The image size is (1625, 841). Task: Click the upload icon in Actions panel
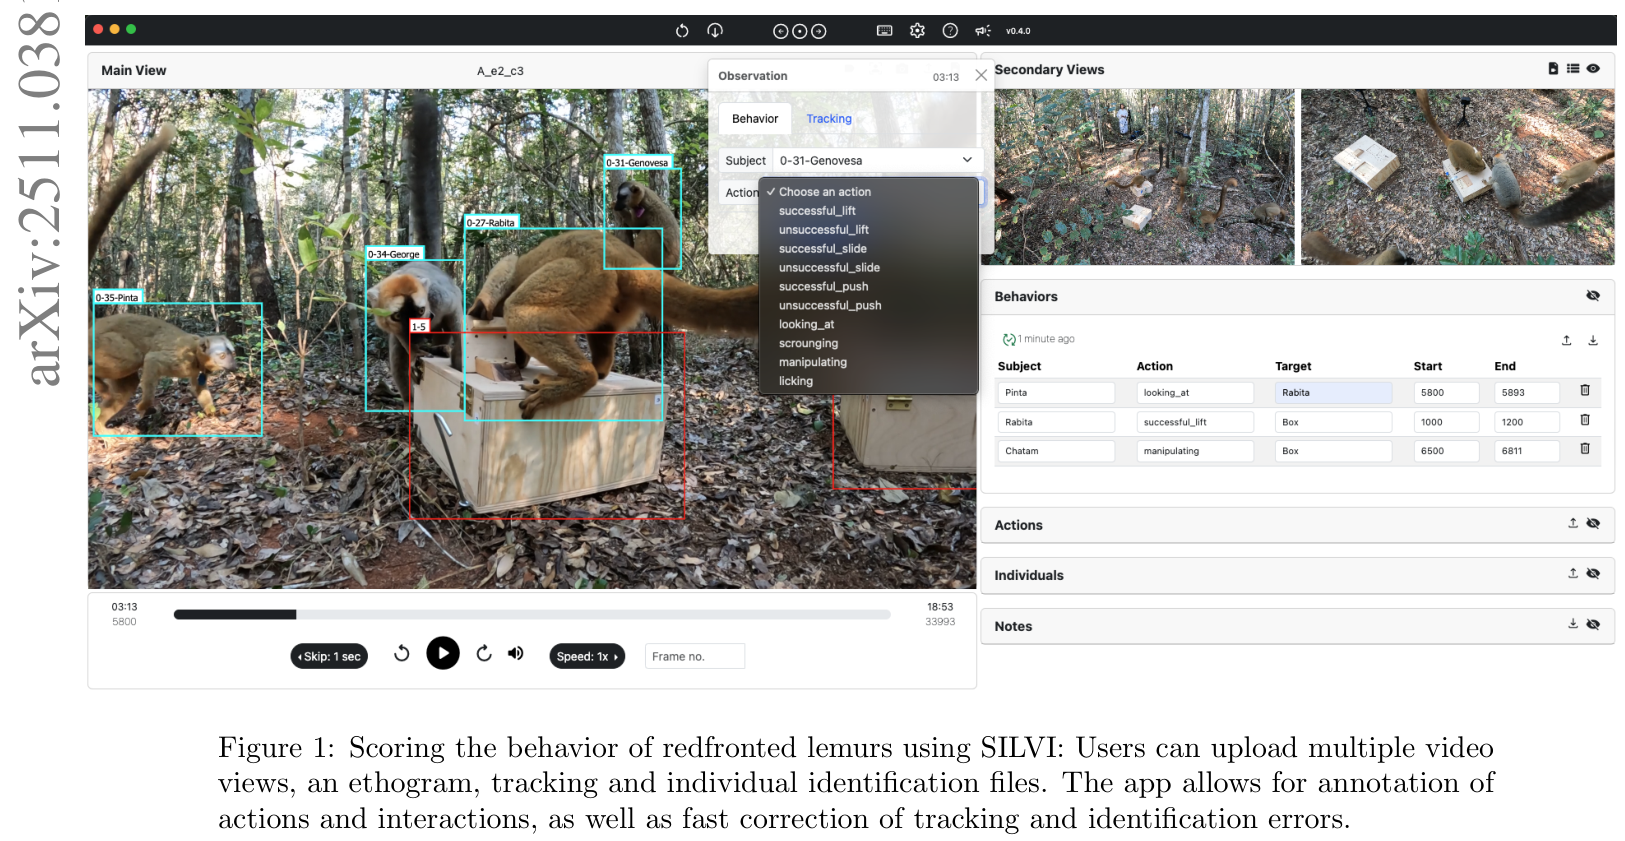click(x=1572, y=523)
